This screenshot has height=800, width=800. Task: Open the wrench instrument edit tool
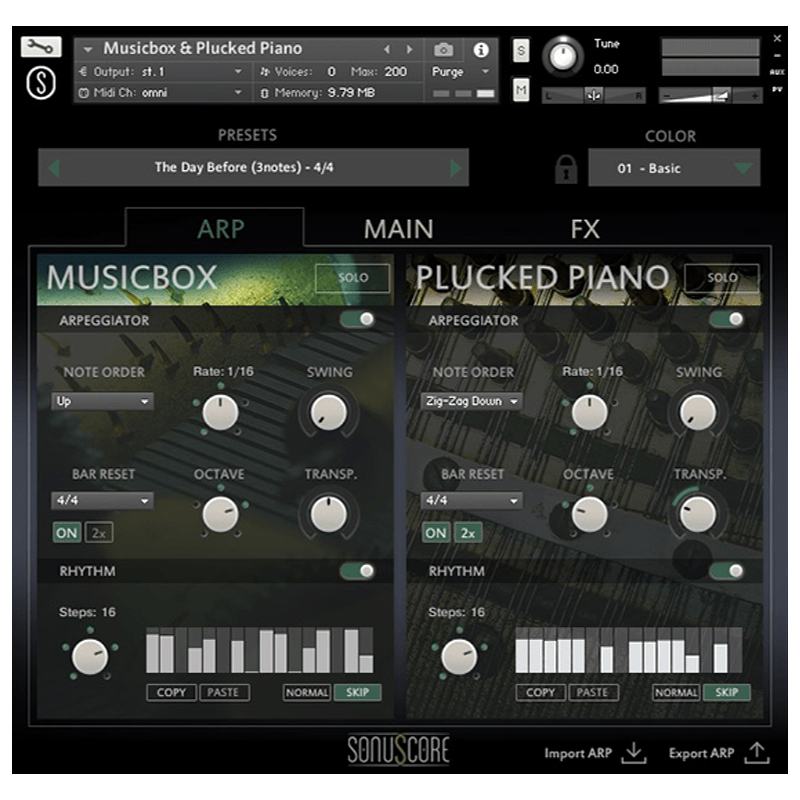[x=41, y=47]
